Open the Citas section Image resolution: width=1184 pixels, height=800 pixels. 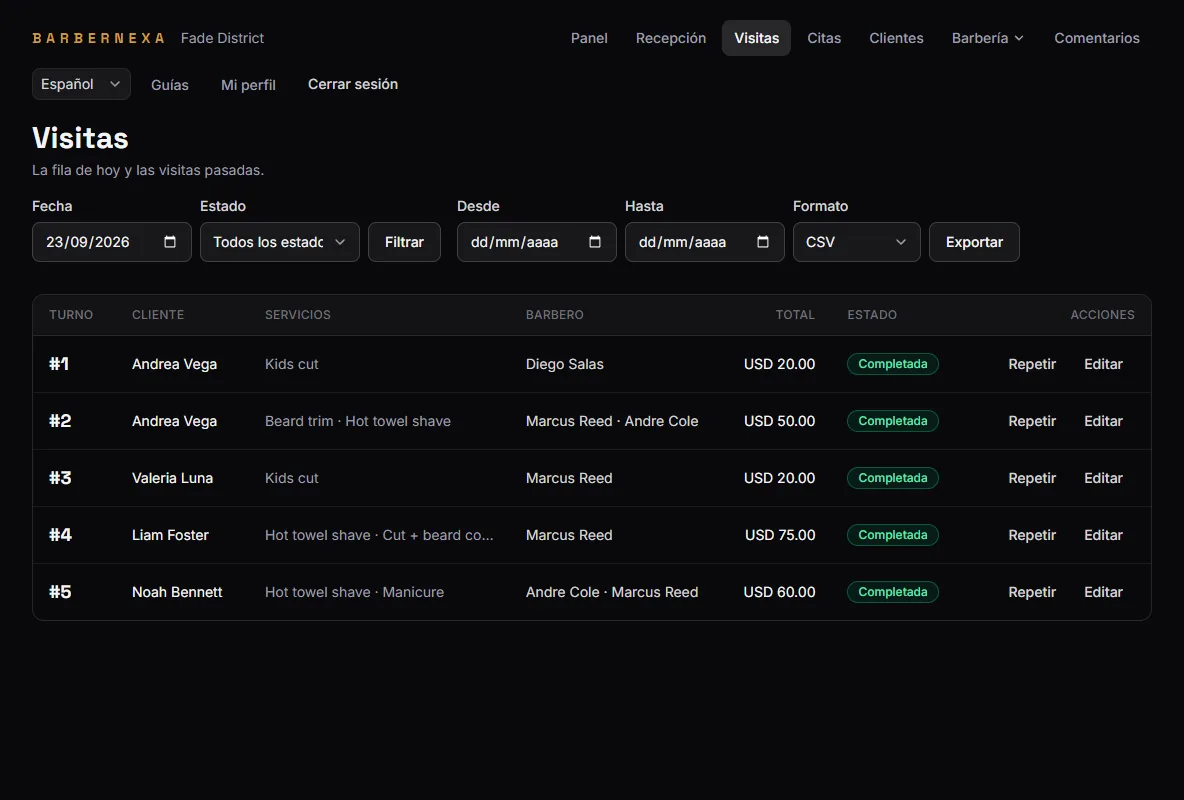click(824, 38)
